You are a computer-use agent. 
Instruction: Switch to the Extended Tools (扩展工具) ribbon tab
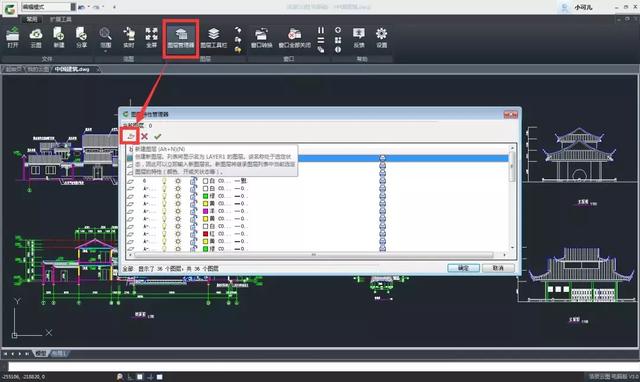click(60, 19)
